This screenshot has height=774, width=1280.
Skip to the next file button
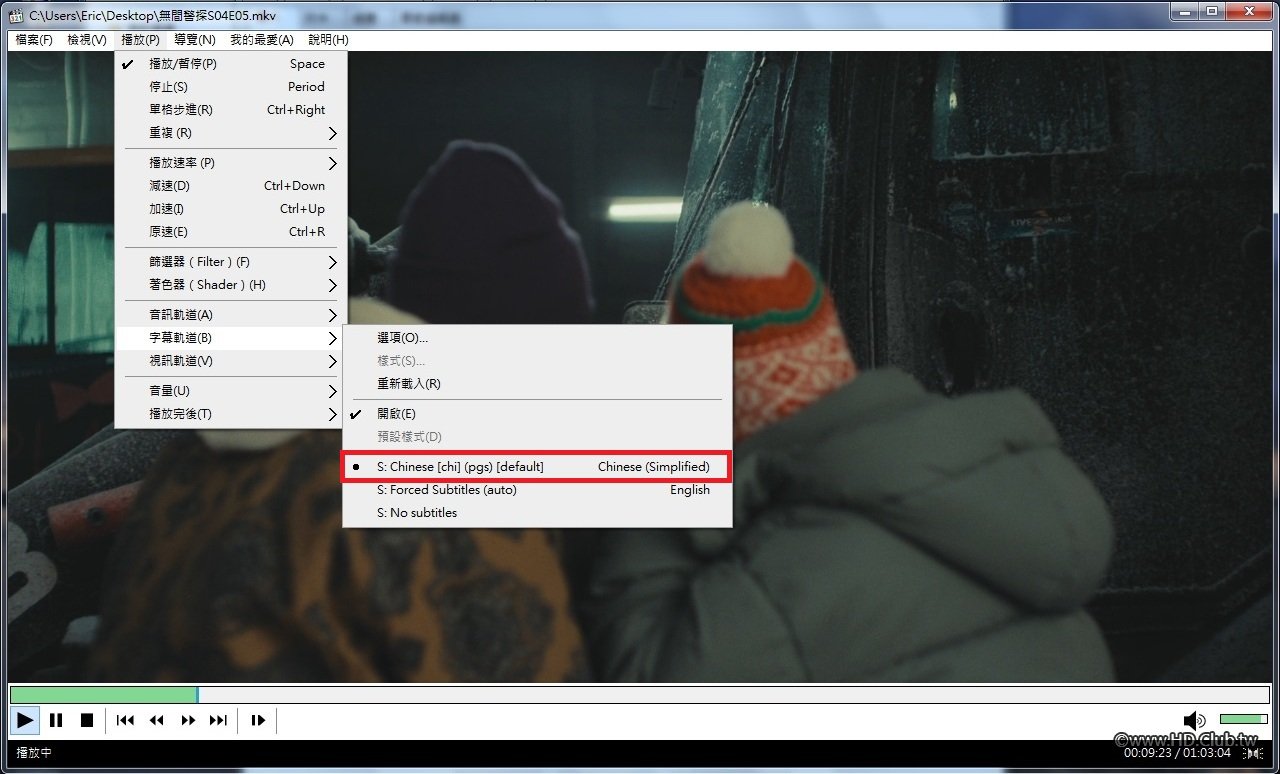point(218,720)
